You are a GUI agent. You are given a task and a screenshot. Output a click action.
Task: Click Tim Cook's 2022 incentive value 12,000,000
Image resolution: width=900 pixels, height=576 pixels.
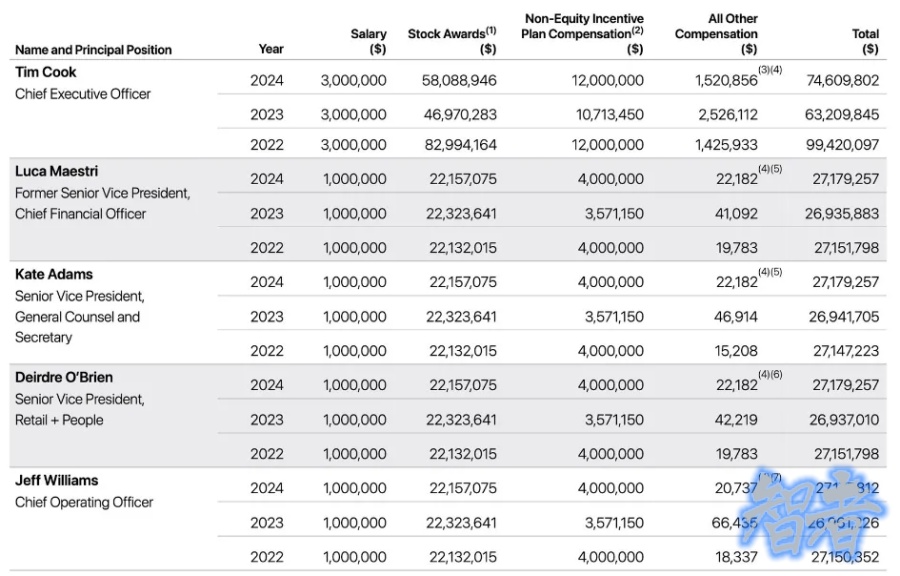point(607,145)
